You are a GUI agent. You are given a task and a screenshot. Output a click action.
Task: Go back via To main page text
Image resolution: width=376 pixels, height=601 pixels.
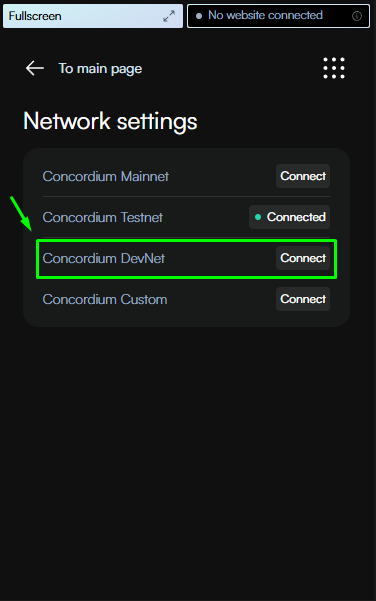pyautogui.click(x=100, y=69)
